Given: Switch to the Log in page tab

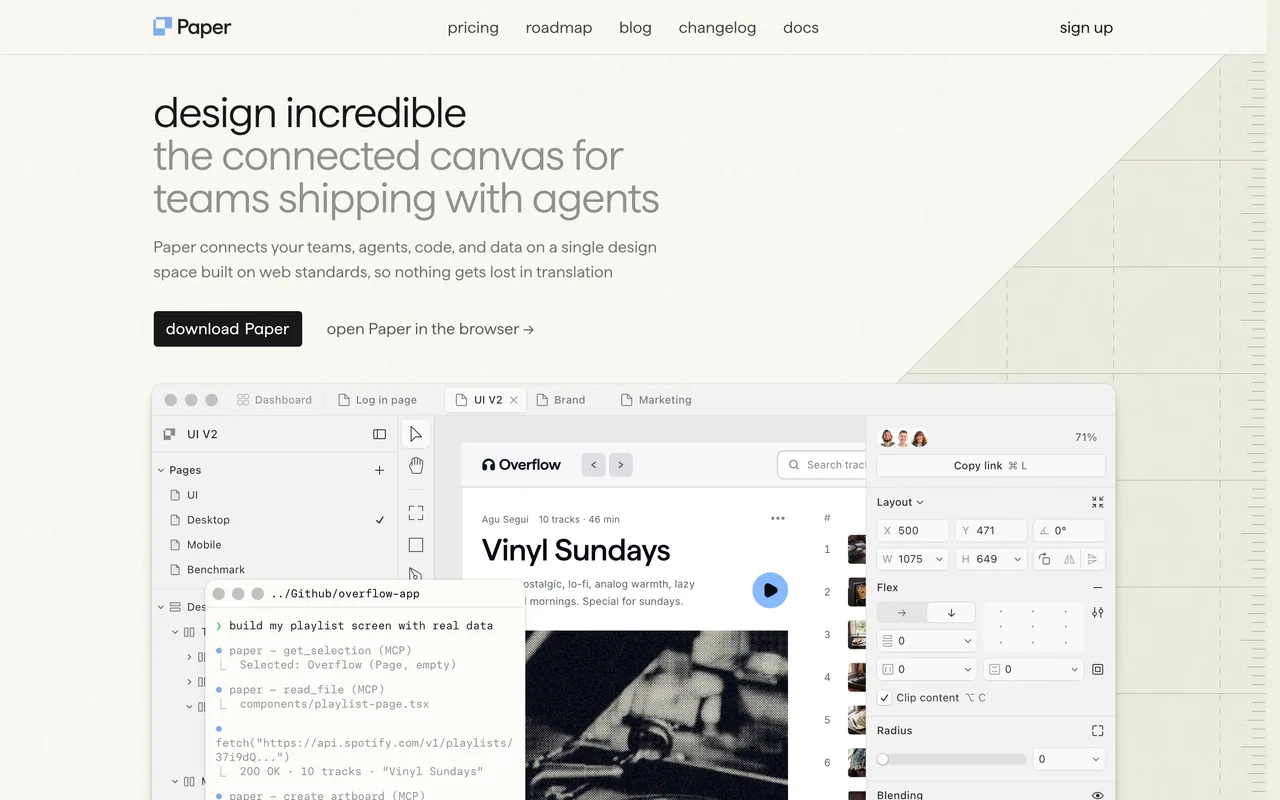Looking at the screenshot, I should click(x=377, y=400).
